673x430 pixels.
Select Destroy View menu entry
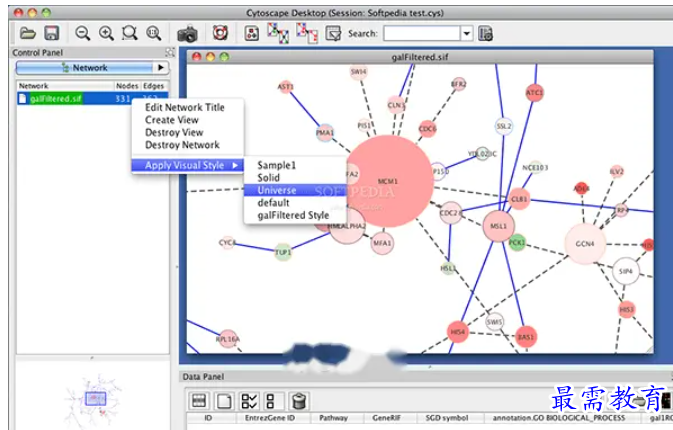tap(174, 132)
